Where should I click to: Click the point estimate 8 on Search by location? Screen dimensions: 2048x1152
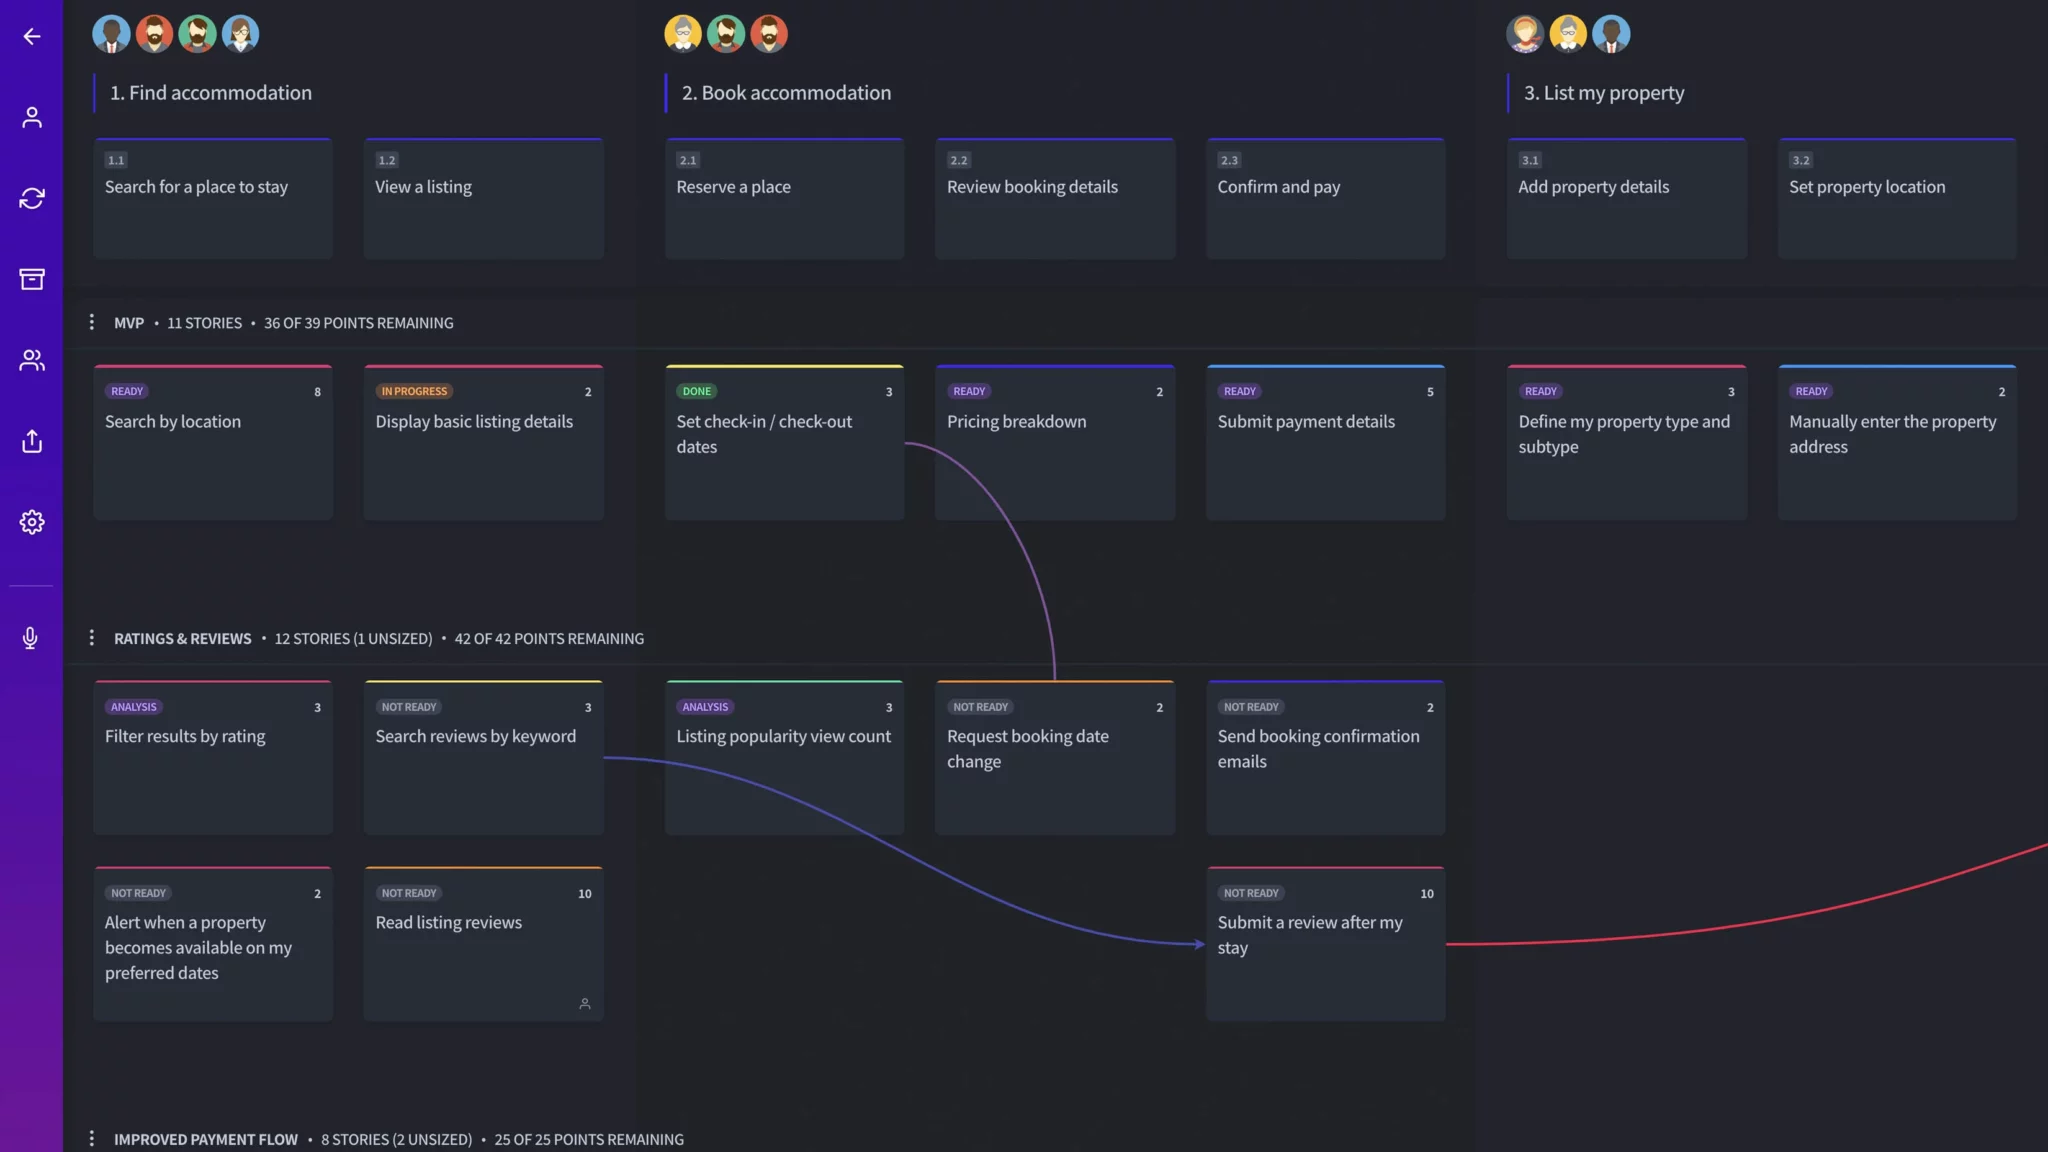click(317, 392)
